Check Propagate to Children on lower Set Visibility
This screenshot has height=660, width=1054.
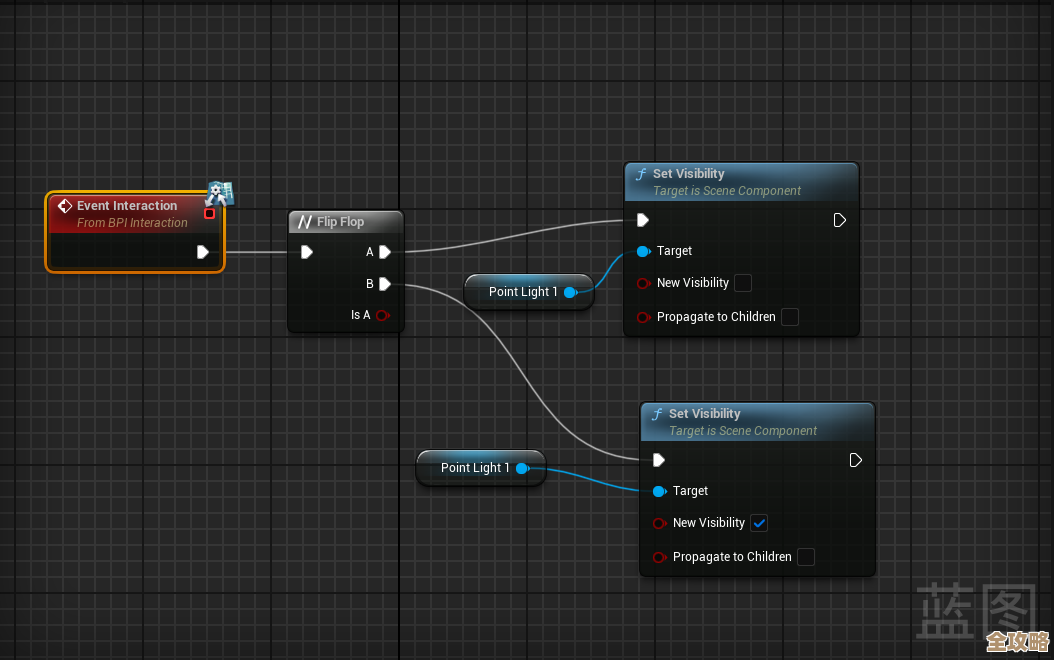tap(806, 557)
